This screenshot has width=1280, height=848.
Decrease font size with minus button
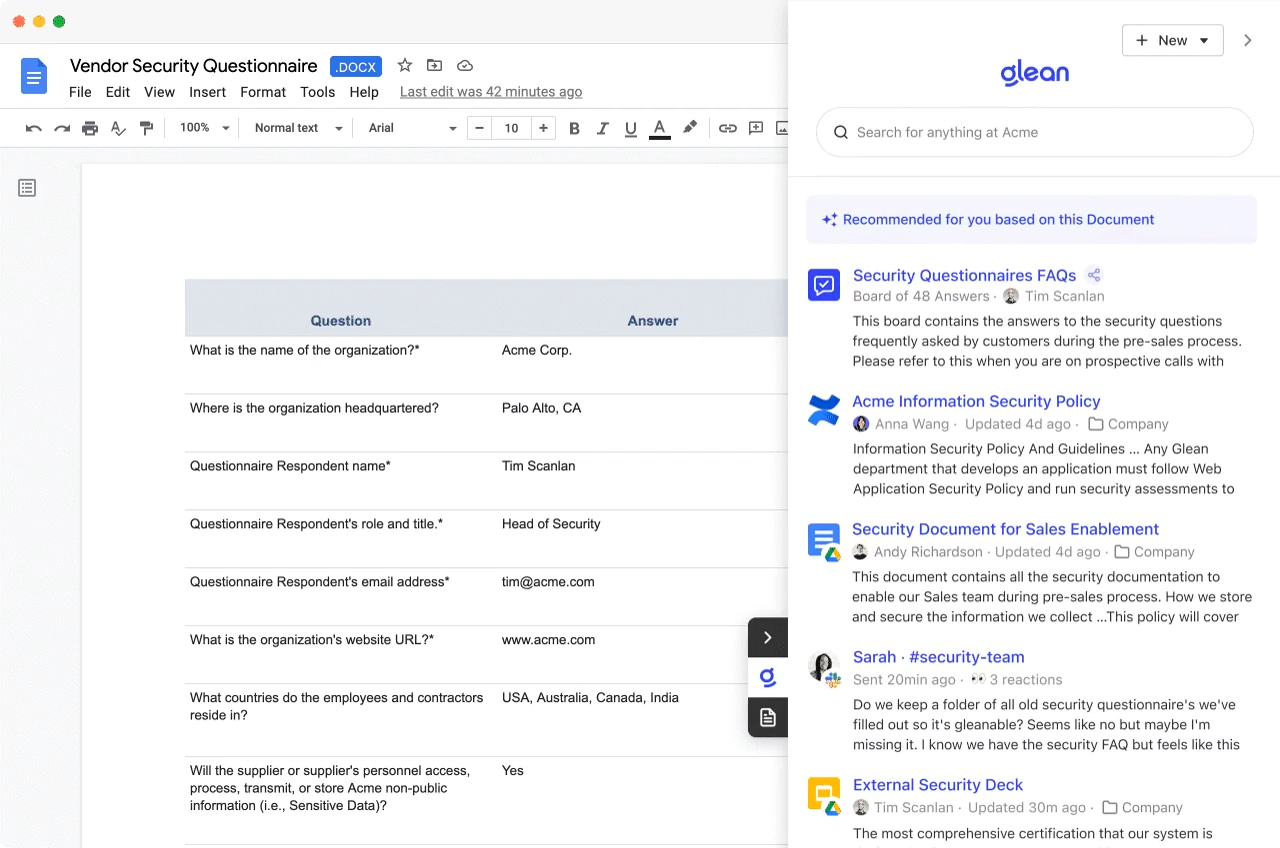pyautogui.click(x=480, y=128)
